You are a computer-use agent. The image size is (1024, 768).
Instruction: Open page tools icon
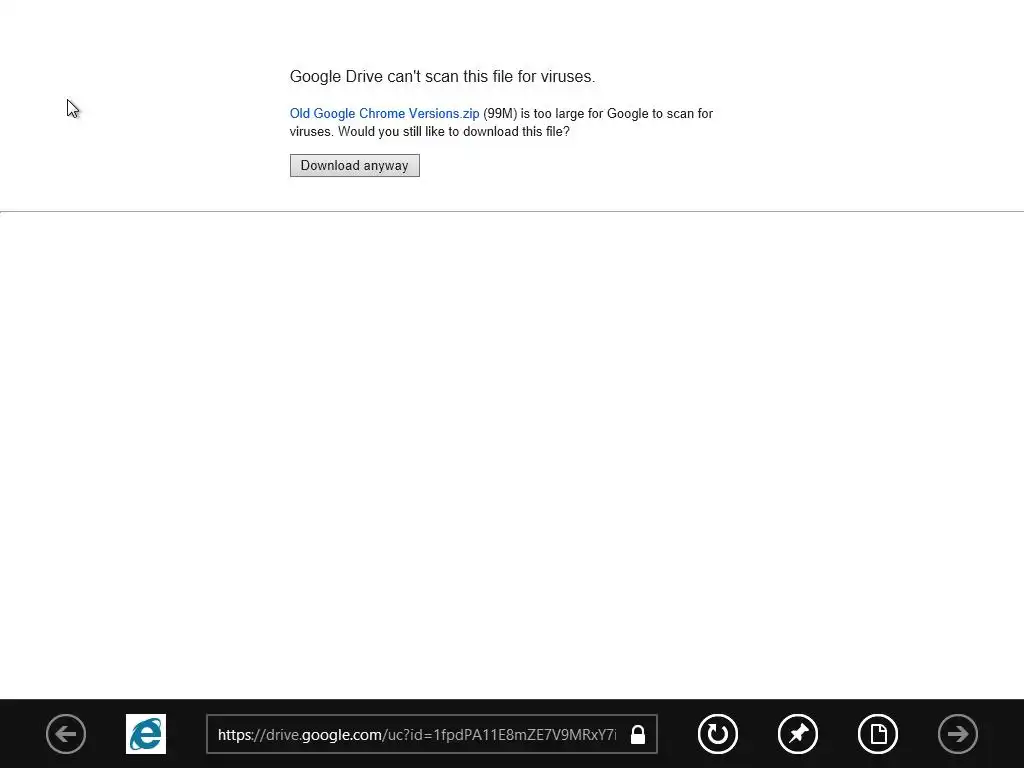tap(878, 734)
